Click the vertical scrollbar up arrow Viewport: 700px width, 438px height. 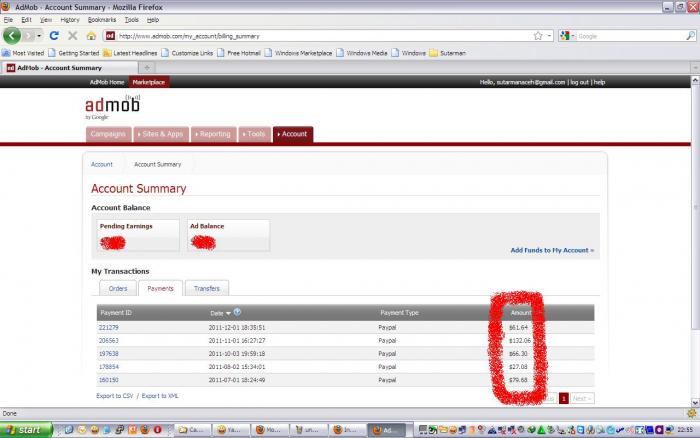point(695,80)
